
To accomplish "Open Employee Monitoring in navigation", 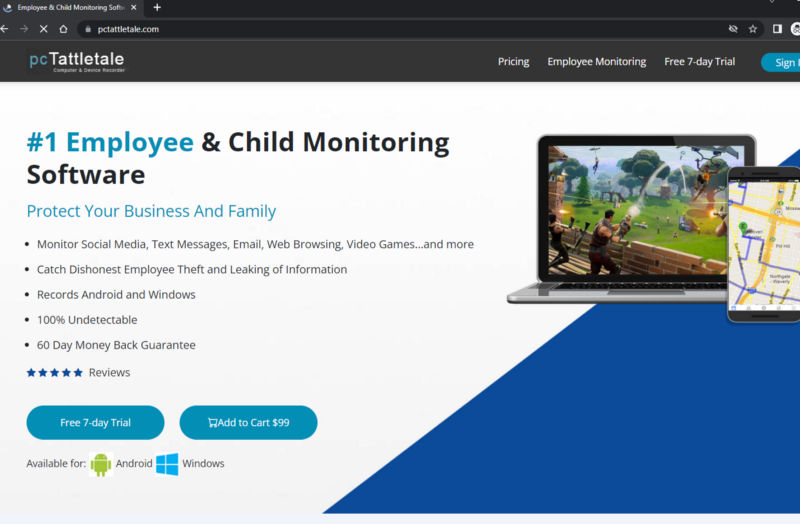I will [596, 62].
